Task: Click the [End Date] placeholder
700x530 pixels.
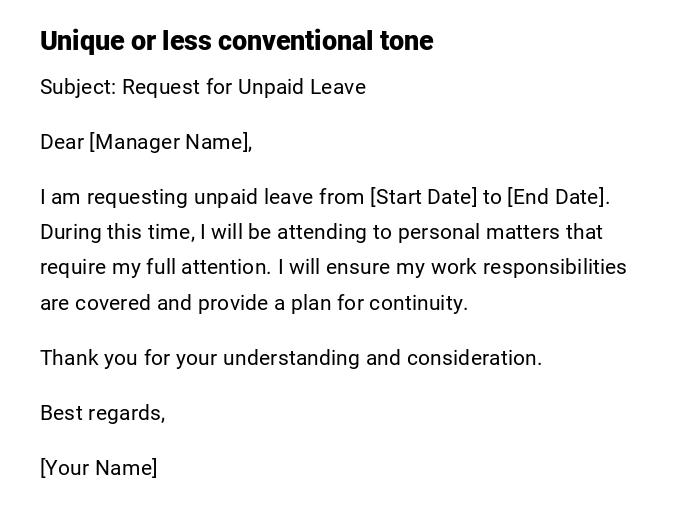Action: tap(556, 197)
